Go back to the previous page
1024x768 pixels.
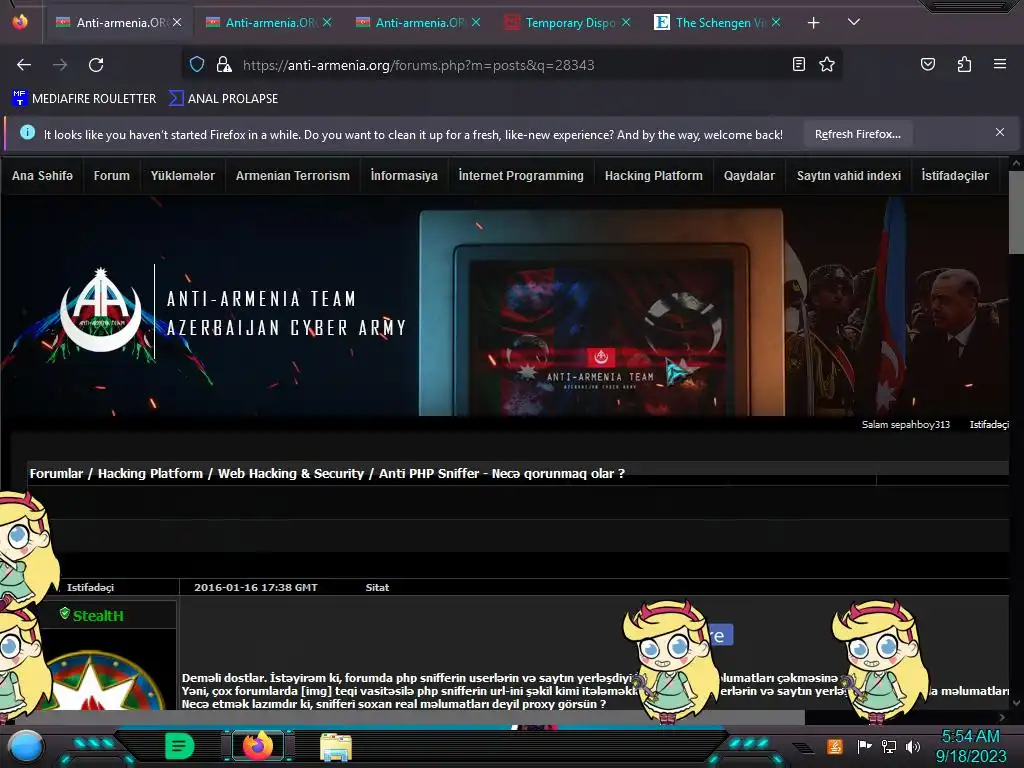click(24, 65)
